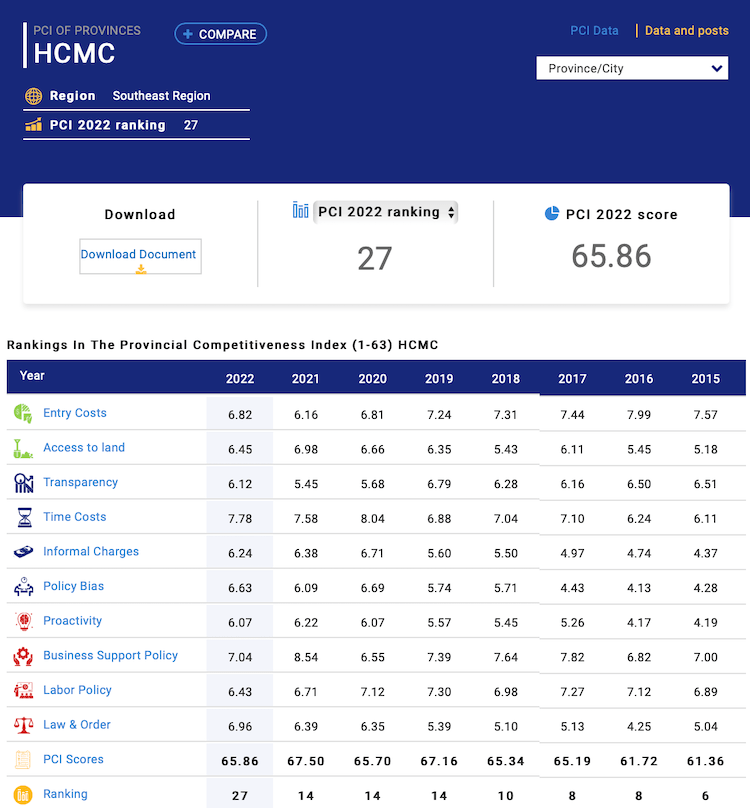Click the Proactivity lightbulb icon

point(23,621)
